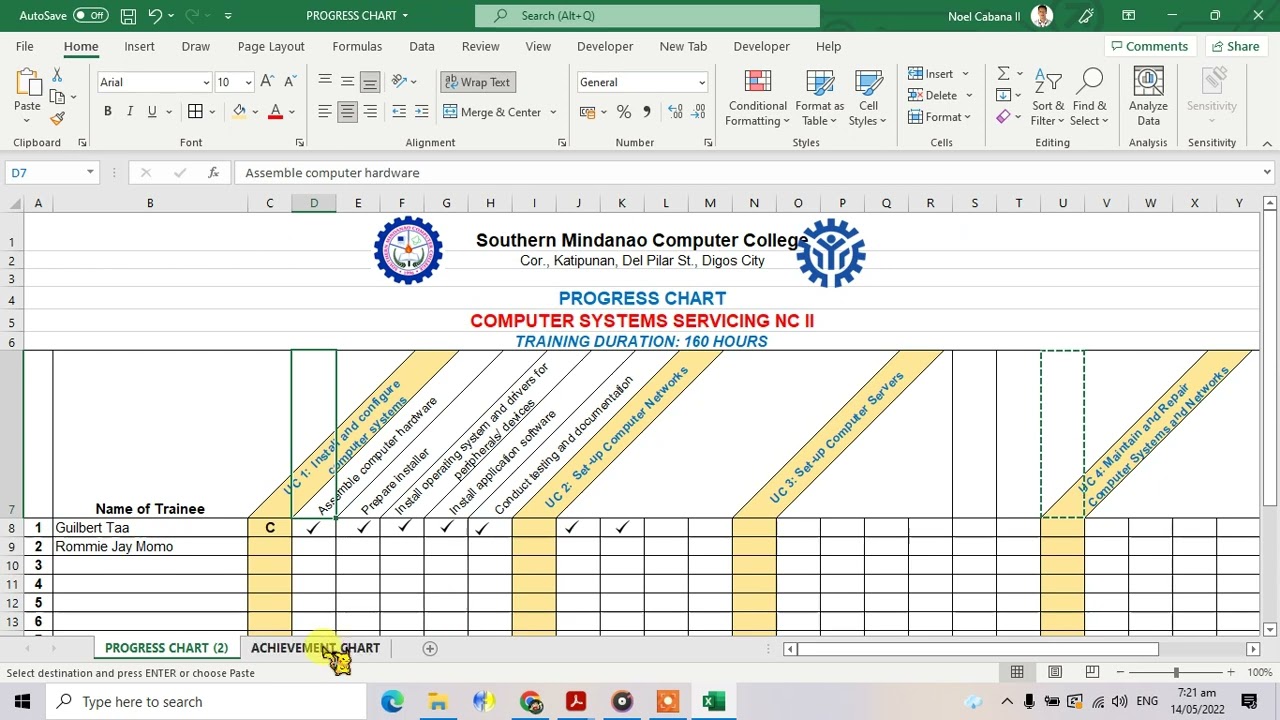This screenshot has width=1280, height=720.
Task: Toggle Bottom Align
Action: click(x=370, y=82)
